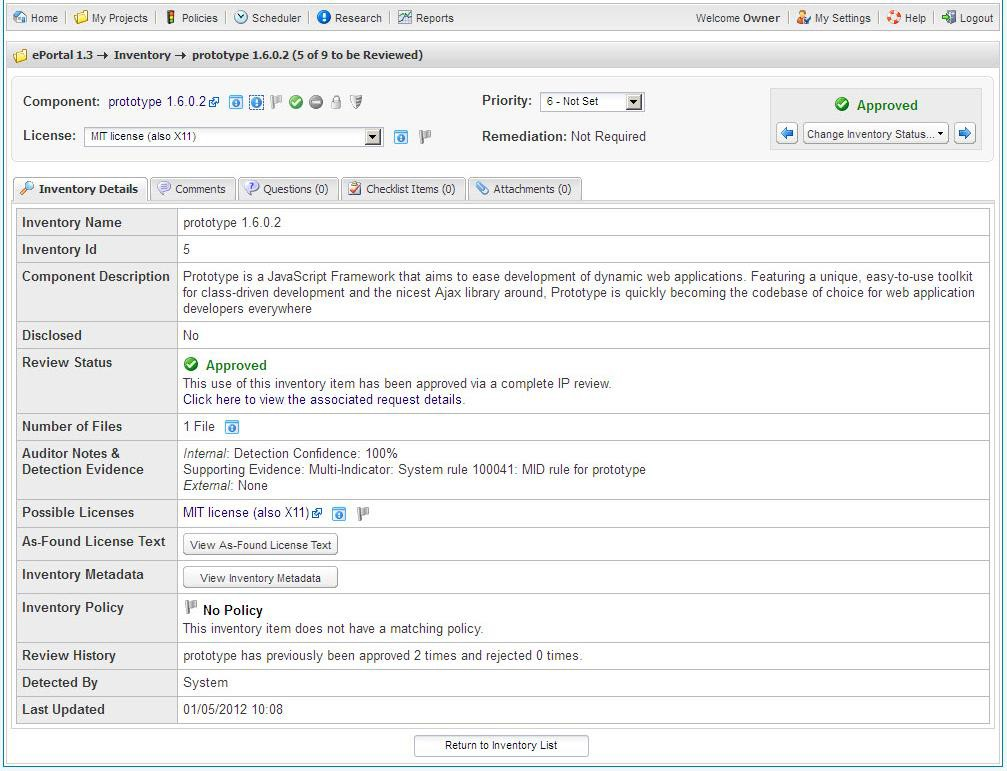1007x771 pixels.
Task: Open the Priority dropdown
Action: tap(592, 102)
